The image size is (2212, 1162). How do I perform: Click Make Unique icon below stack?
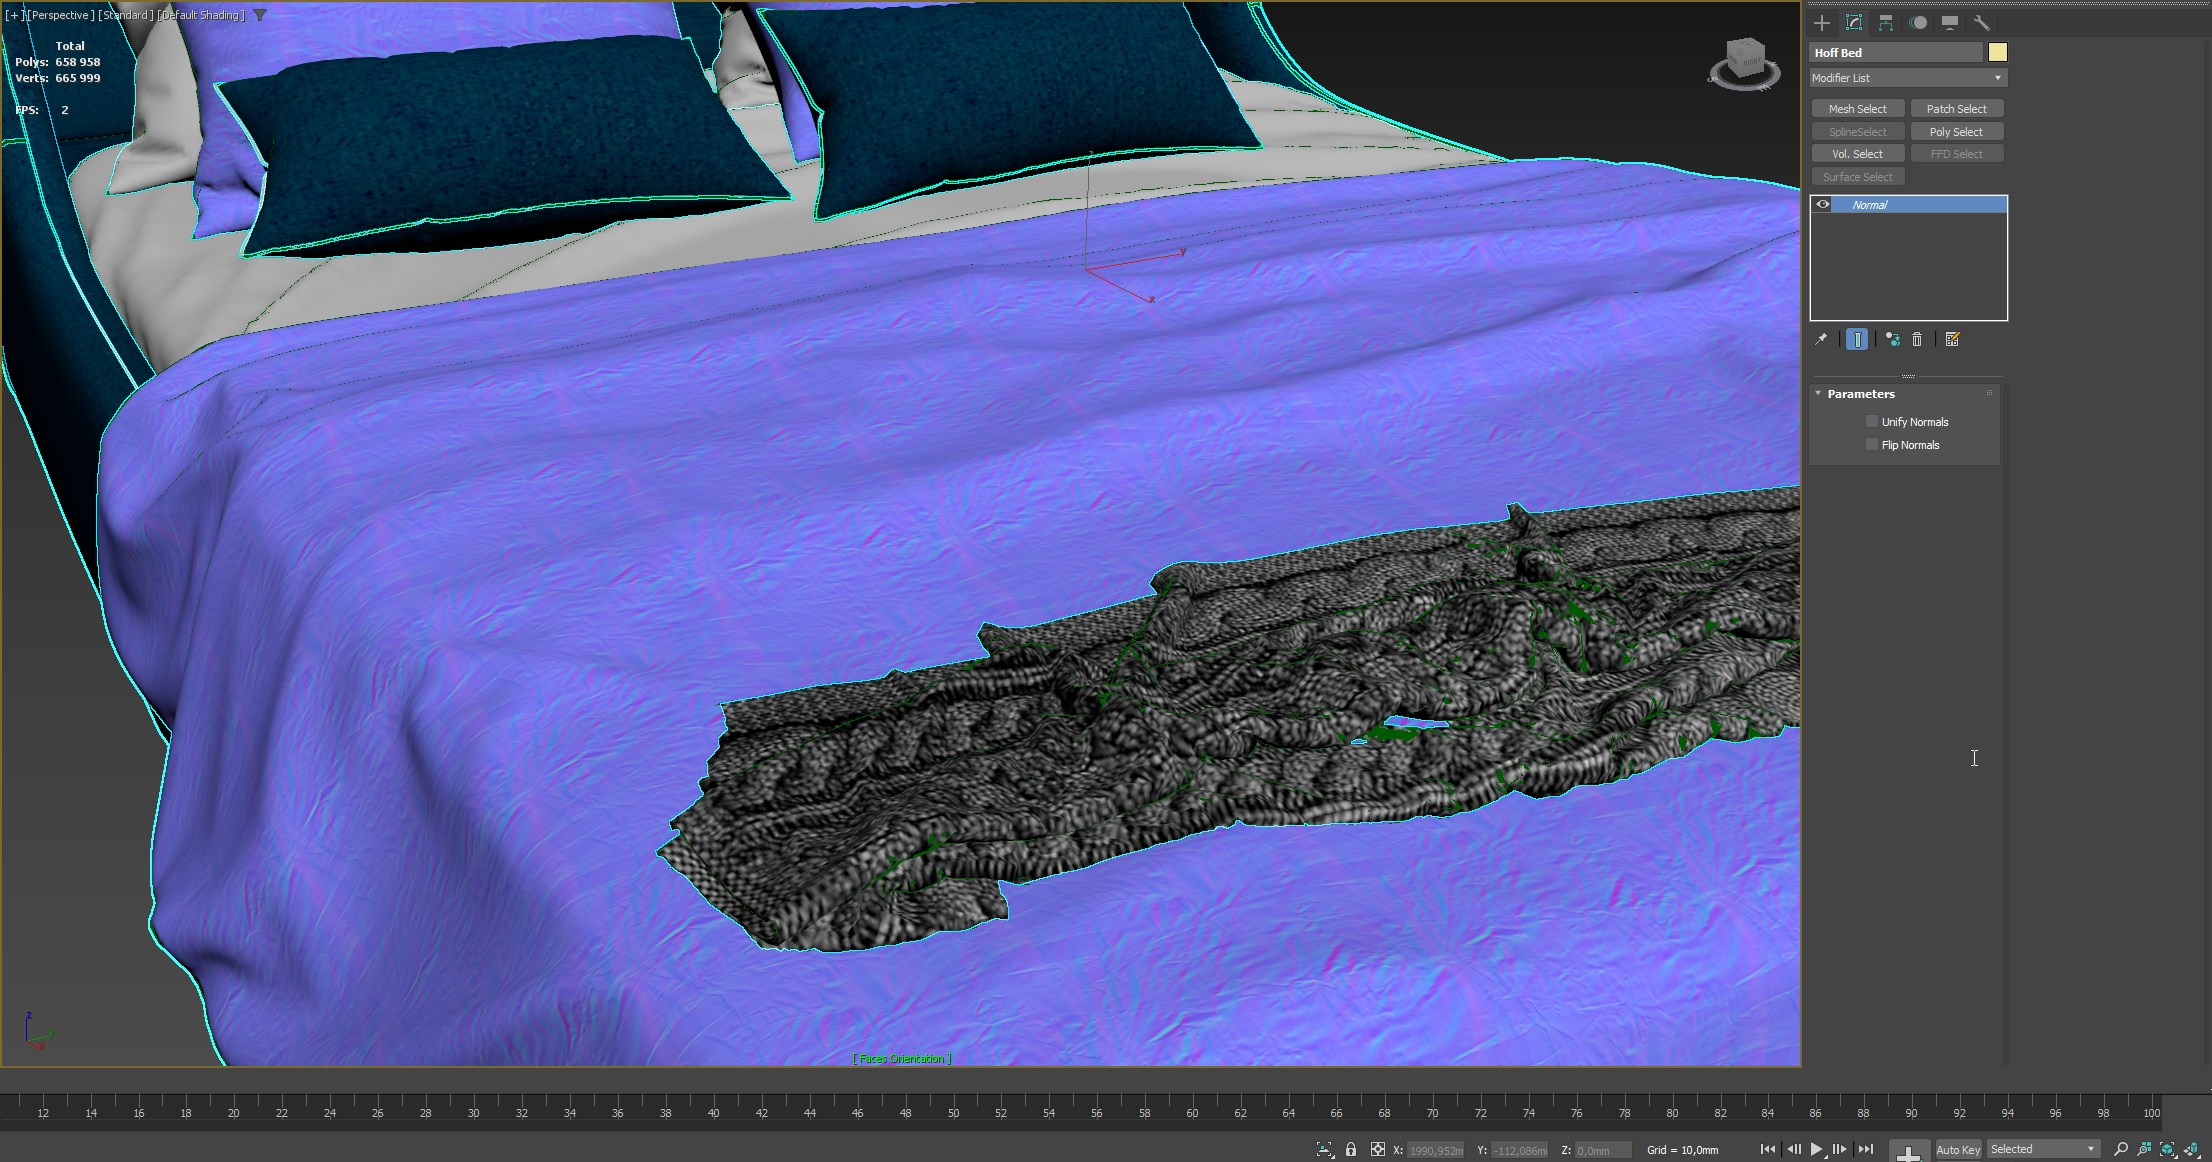pos(1892,340)
